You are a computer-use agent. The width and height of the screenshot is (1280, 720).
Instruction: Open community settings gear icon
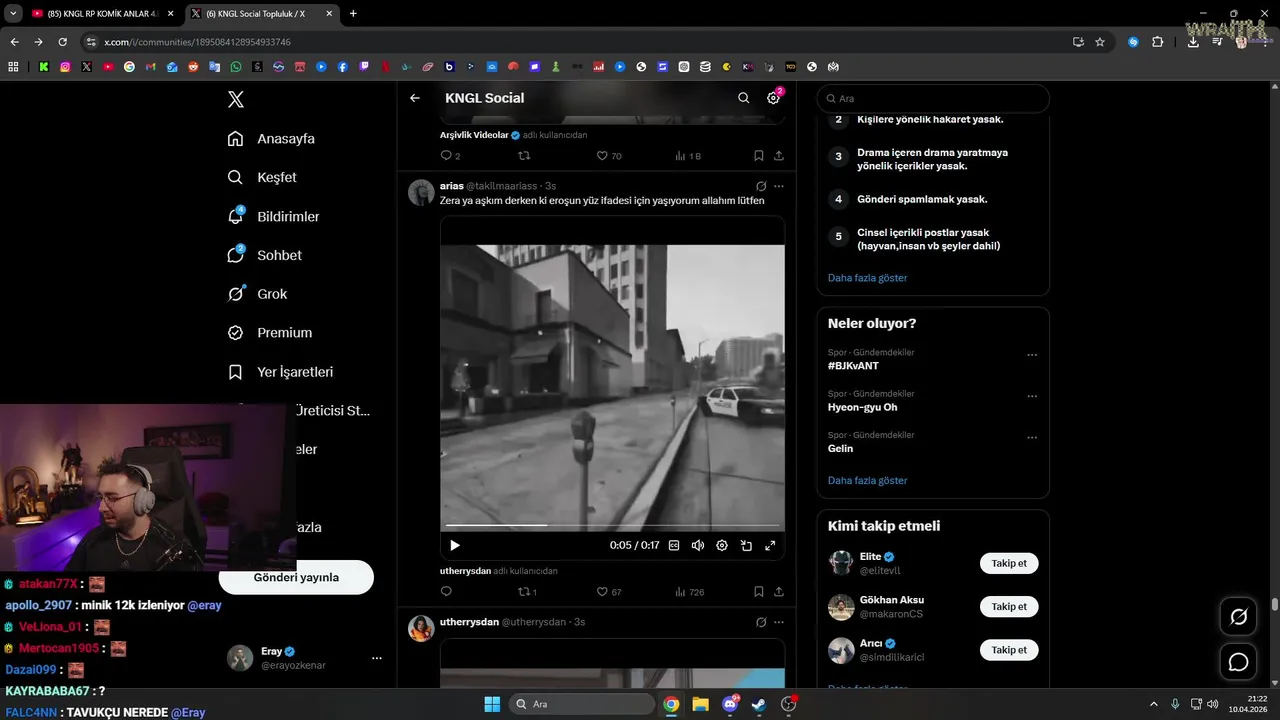tap(773, 98)
